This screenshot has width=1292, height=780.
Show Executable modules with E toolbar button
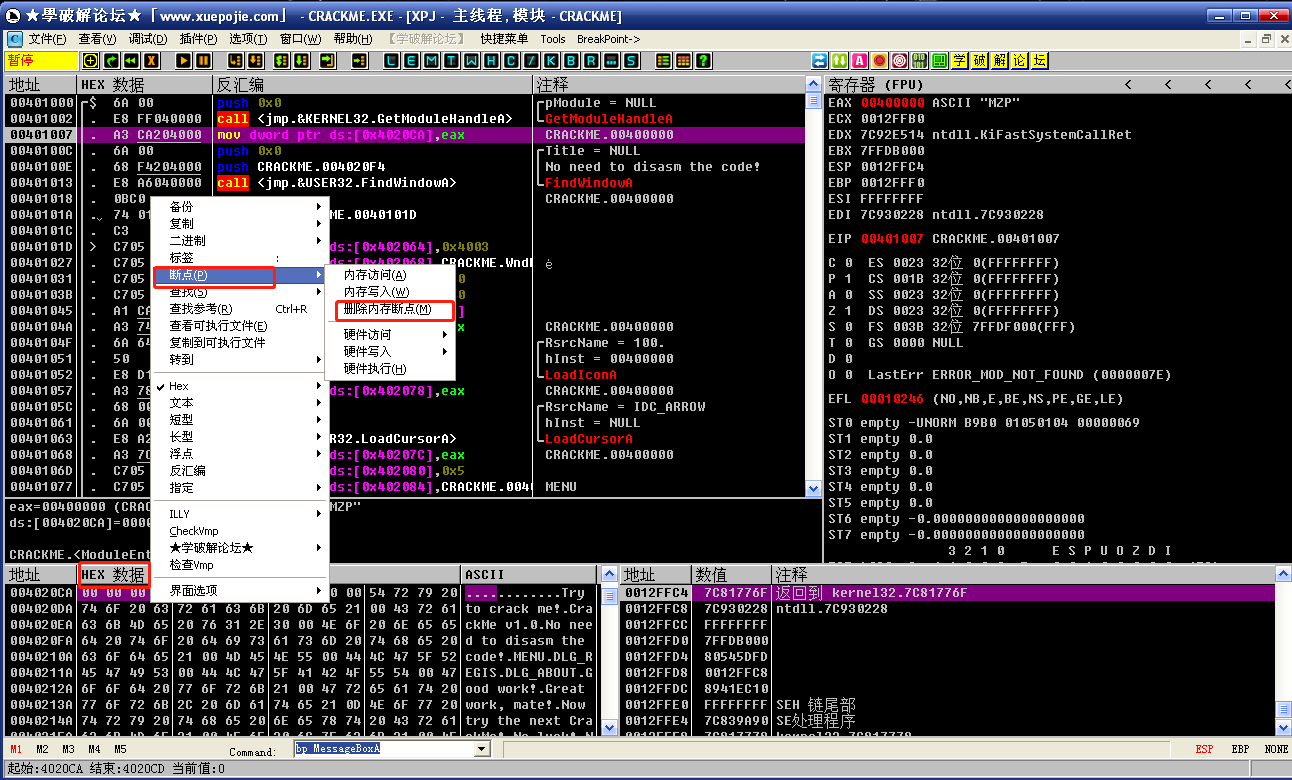(x=412, y=61)
